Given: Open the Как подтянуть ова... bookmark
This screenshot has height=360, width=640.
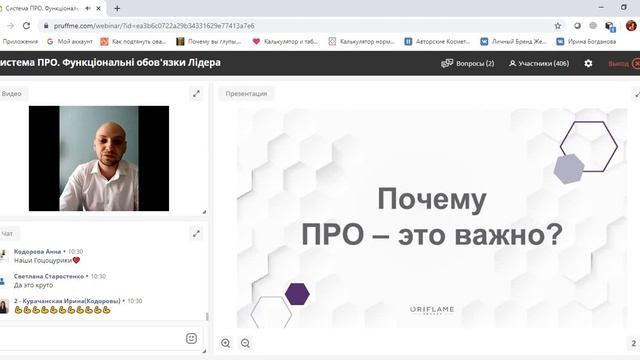Looking at the screenshot, I should (x=133, y=42).
